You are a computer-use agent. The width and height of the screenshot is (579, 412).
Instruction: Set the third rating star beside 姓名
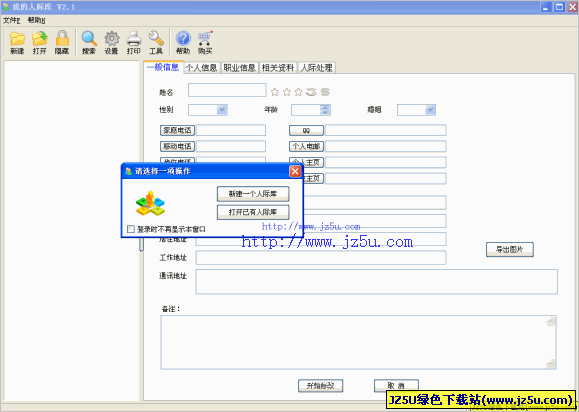click(298, 92)
